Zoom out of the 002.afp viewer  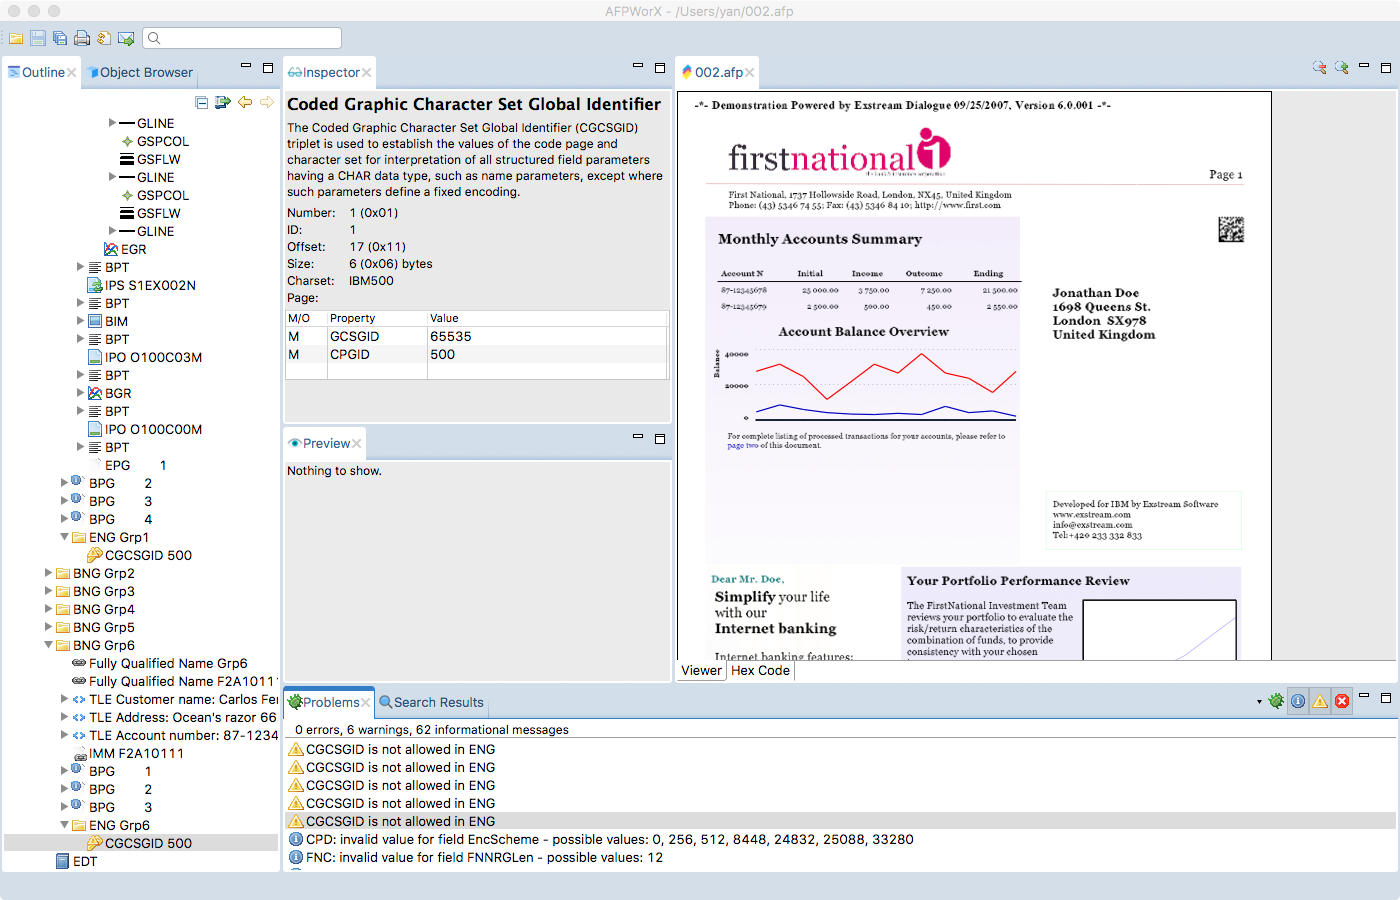click(x=1319, y=68)
